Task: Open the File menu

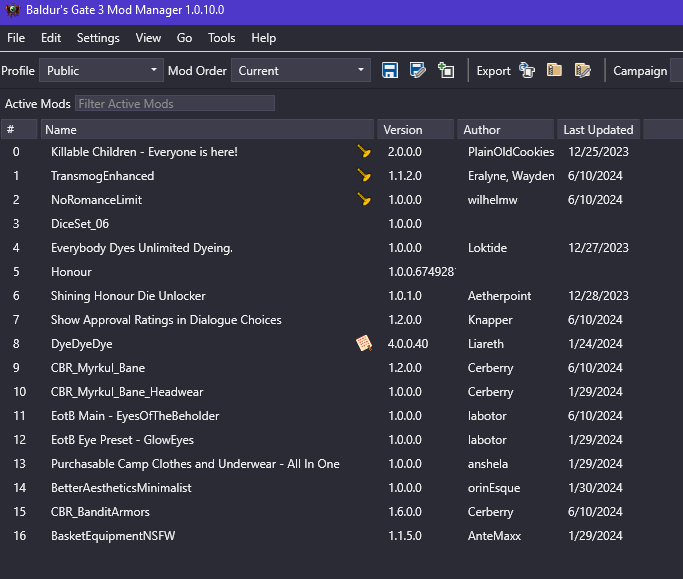Action: coord(16,38)
